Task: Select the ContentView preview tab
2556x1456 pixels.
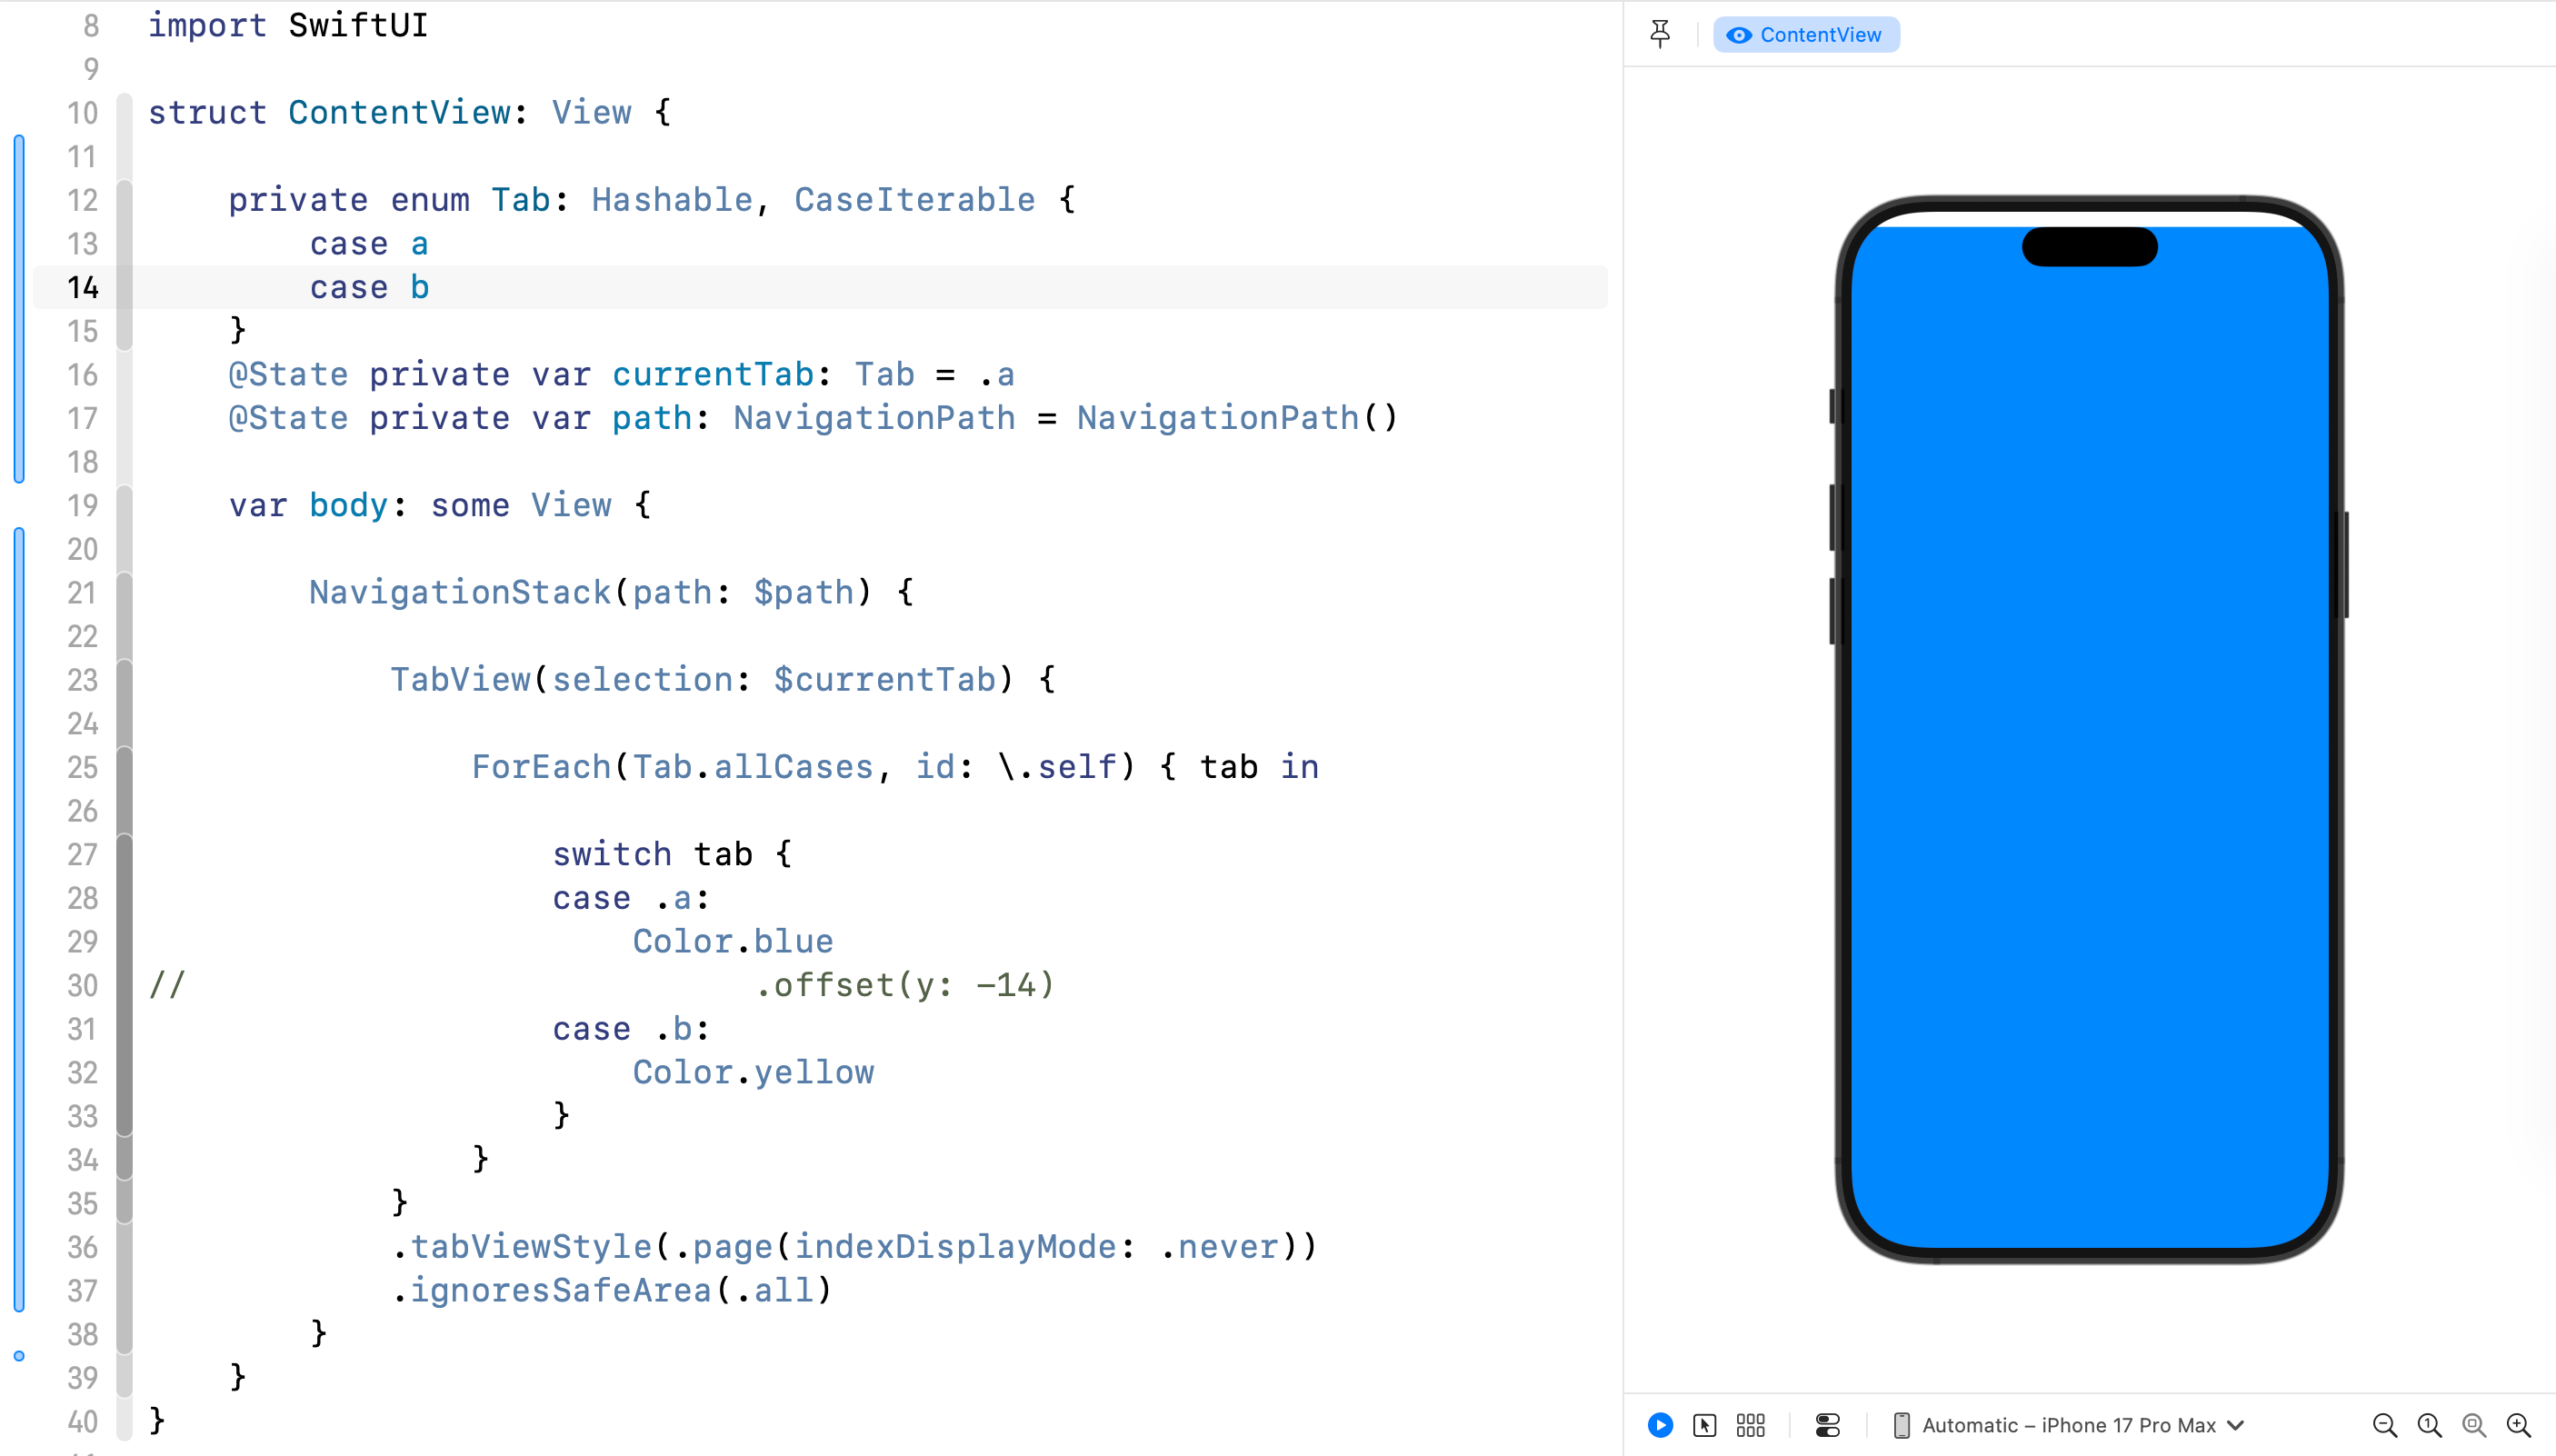Action: 1806,34
